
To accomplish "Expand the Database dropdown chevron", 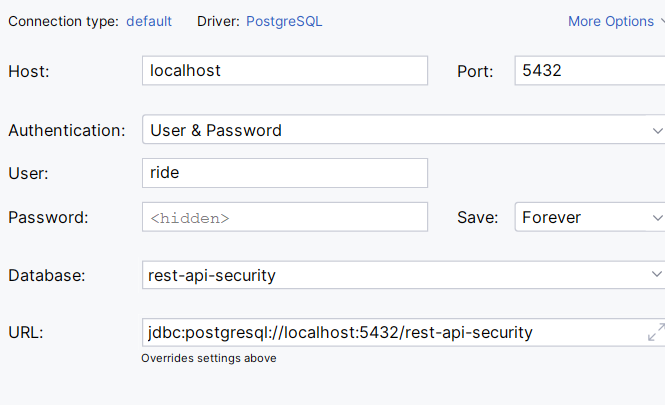I will pyautogui.click(x=657, y=274).
